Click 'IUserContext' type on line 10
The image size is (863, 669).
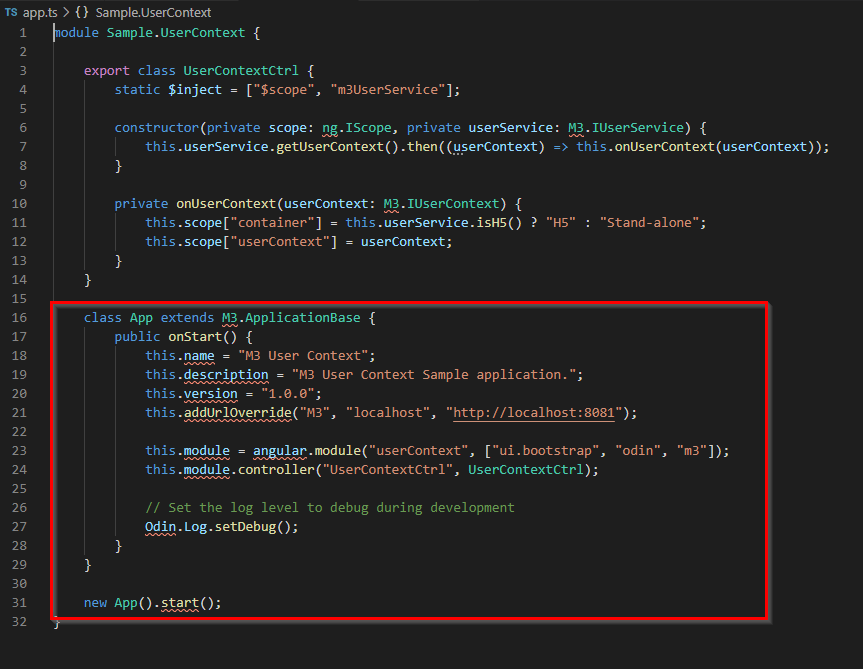click(452, 204)
